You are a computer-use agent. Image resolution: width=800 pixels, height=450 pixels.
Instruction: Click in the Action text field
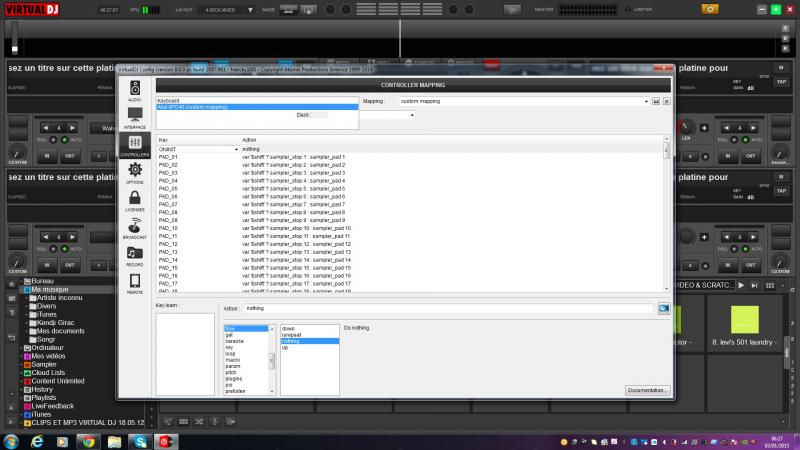tap(448, 309)
